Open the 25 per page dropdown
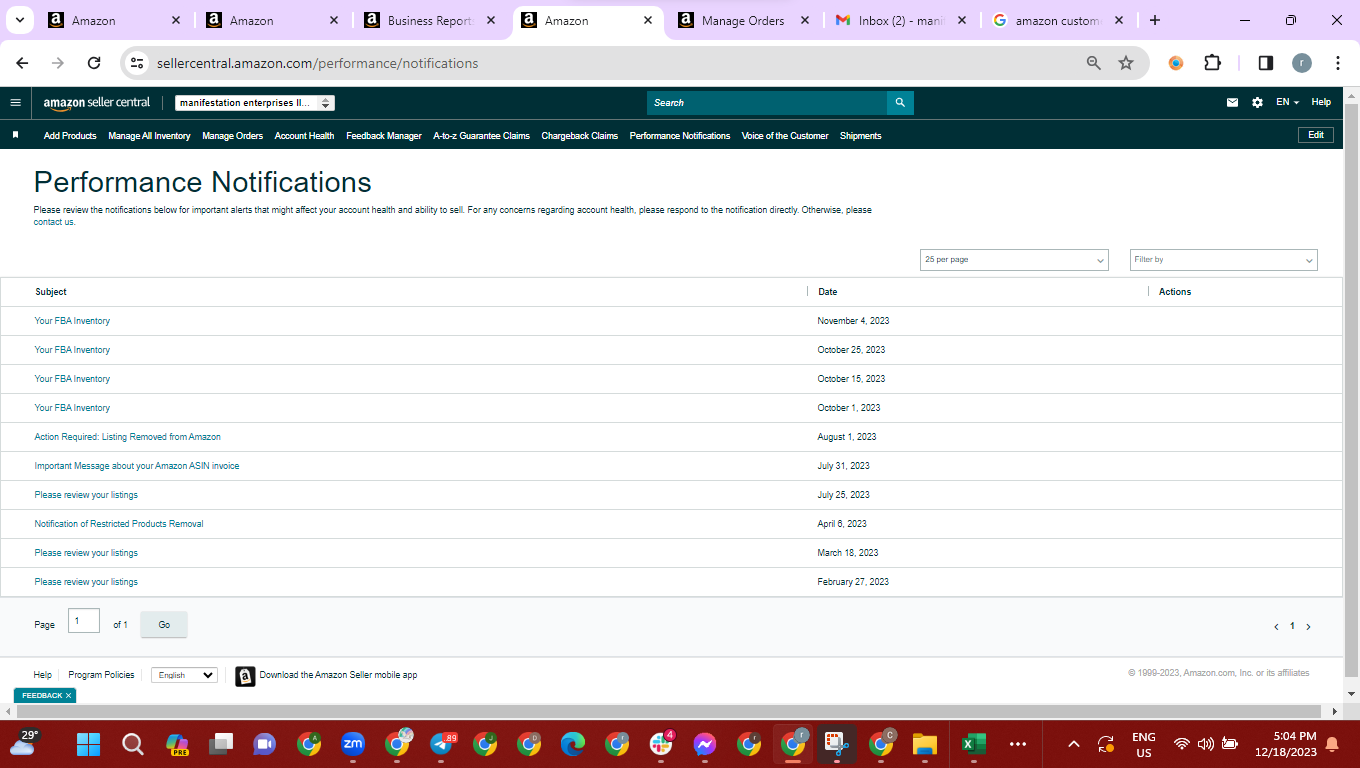 point(1014,260)
